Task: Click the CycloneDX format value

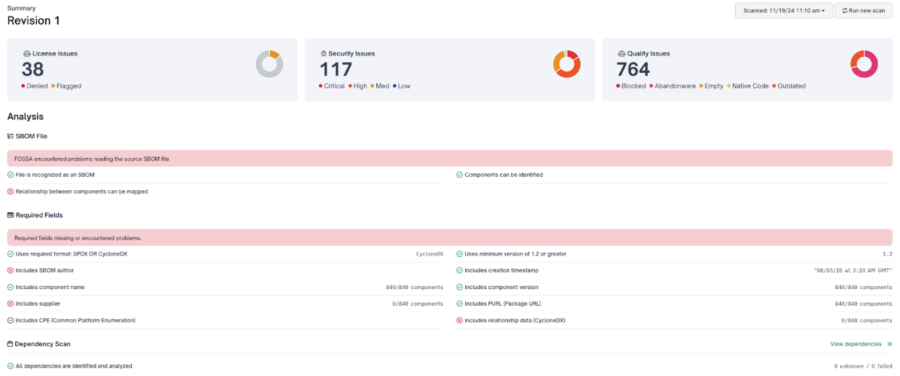Action: pyautogui.click(x=429, y=254)
